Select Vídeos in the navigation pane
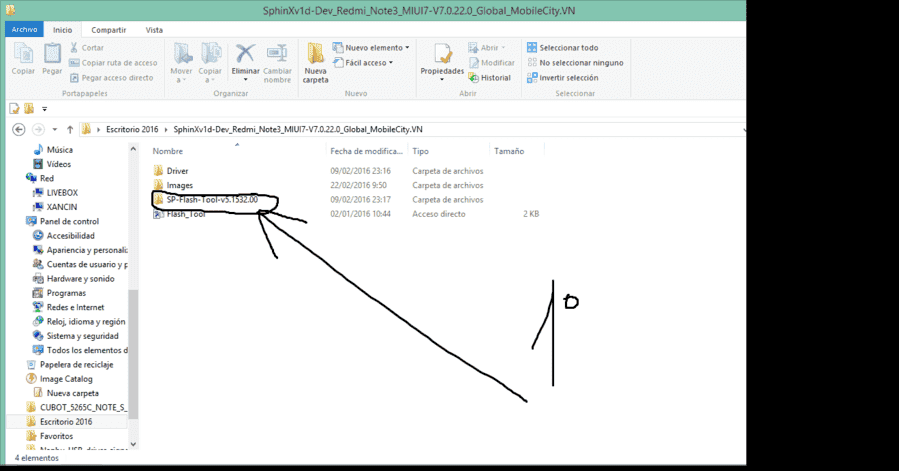899x471 pixels. coord(52,164)
